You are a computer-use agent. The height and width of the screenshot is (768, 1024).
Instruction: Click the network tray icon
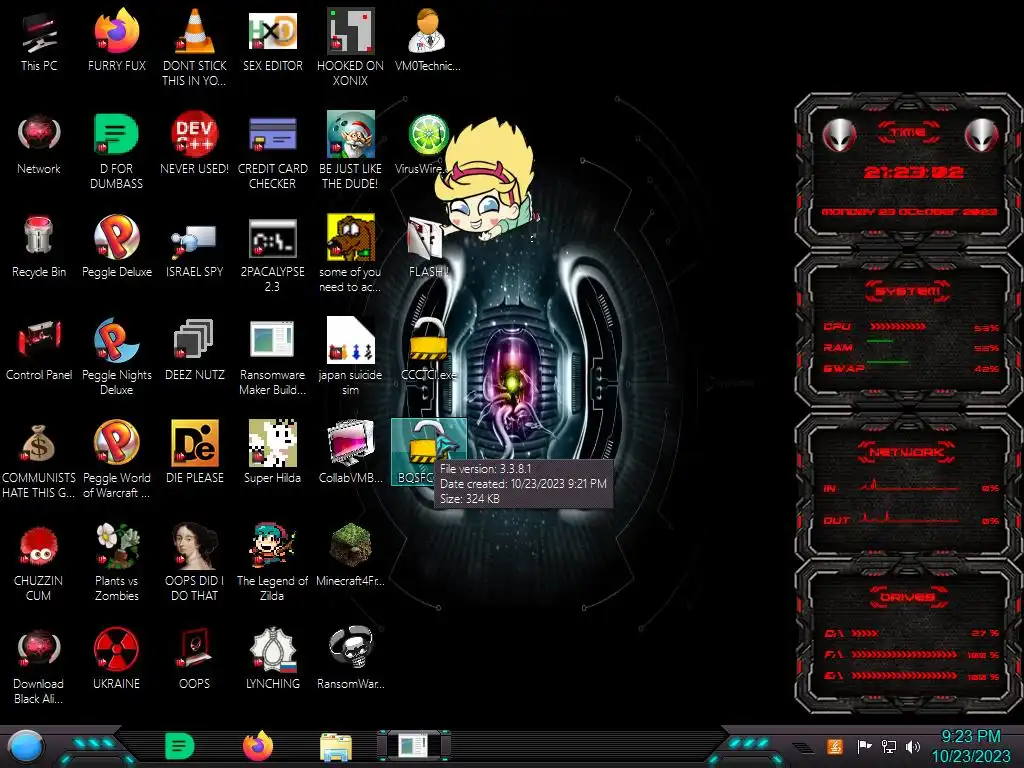889,746
